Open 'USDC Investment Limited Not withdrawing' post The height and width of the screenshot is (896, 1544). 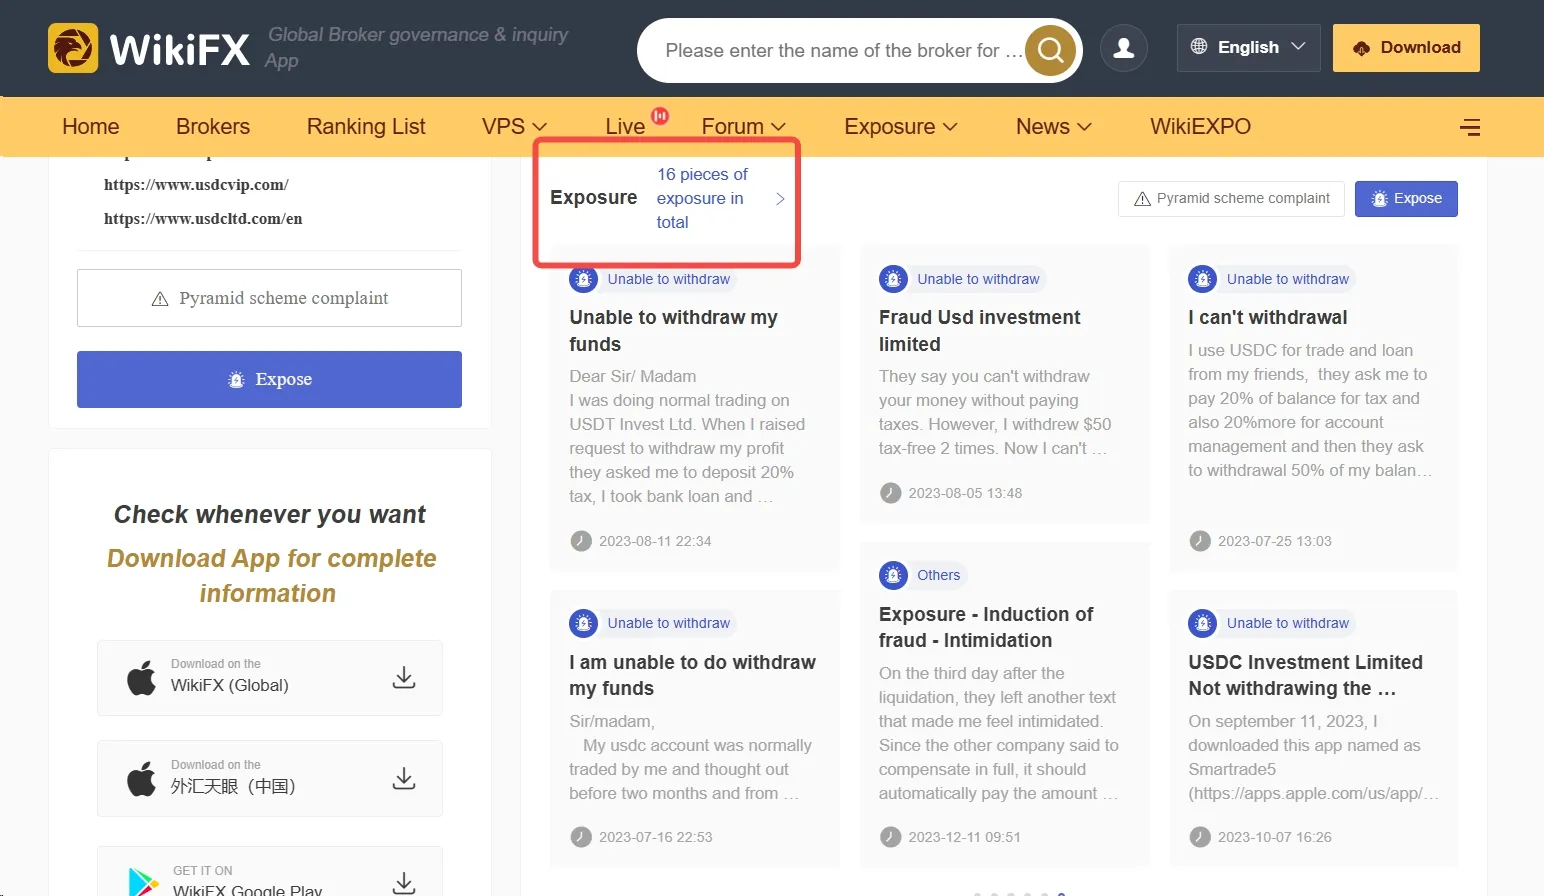pyautogui.click(x=1305, y=675)
